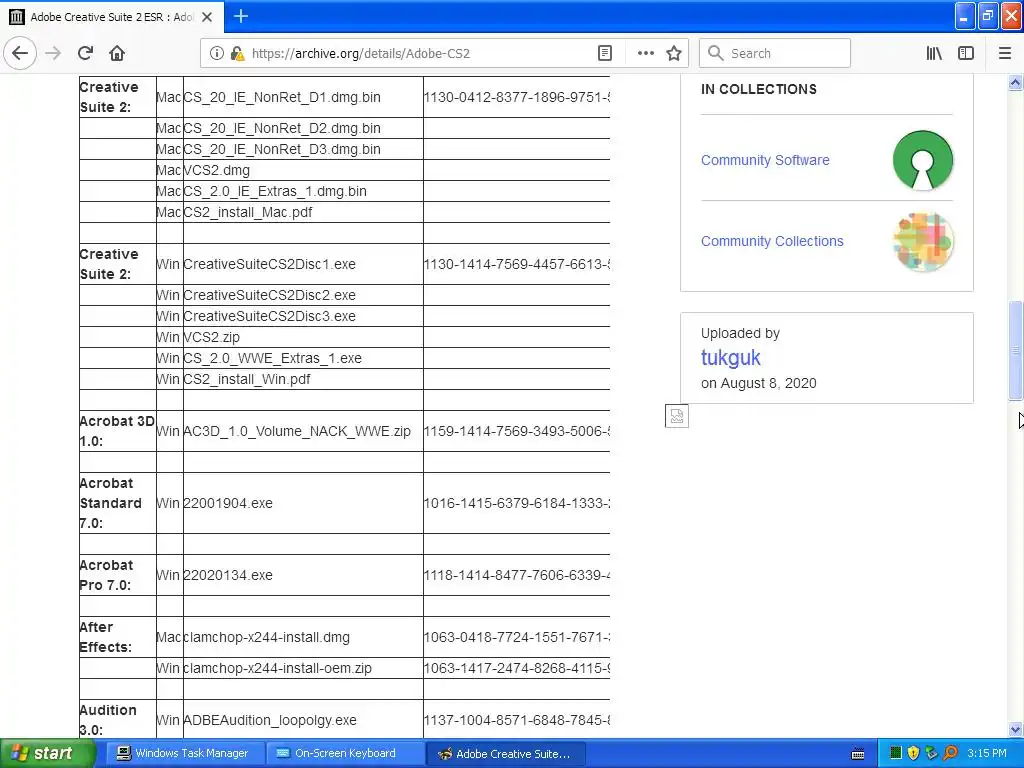Close the Adobe Creative Suite 2 tab
Screen dimensions: 1024x768
[207, 17]
